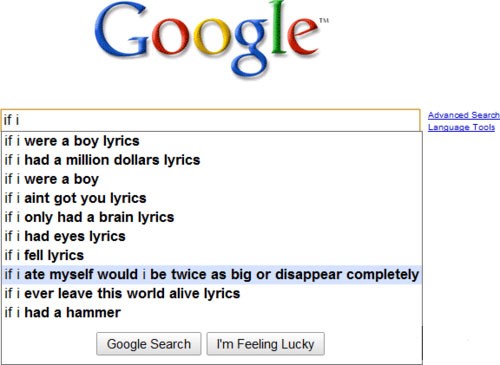Click the capital blue G in Google logo
The width and height of the screenshot is (500, 365).
coord(121,32)
